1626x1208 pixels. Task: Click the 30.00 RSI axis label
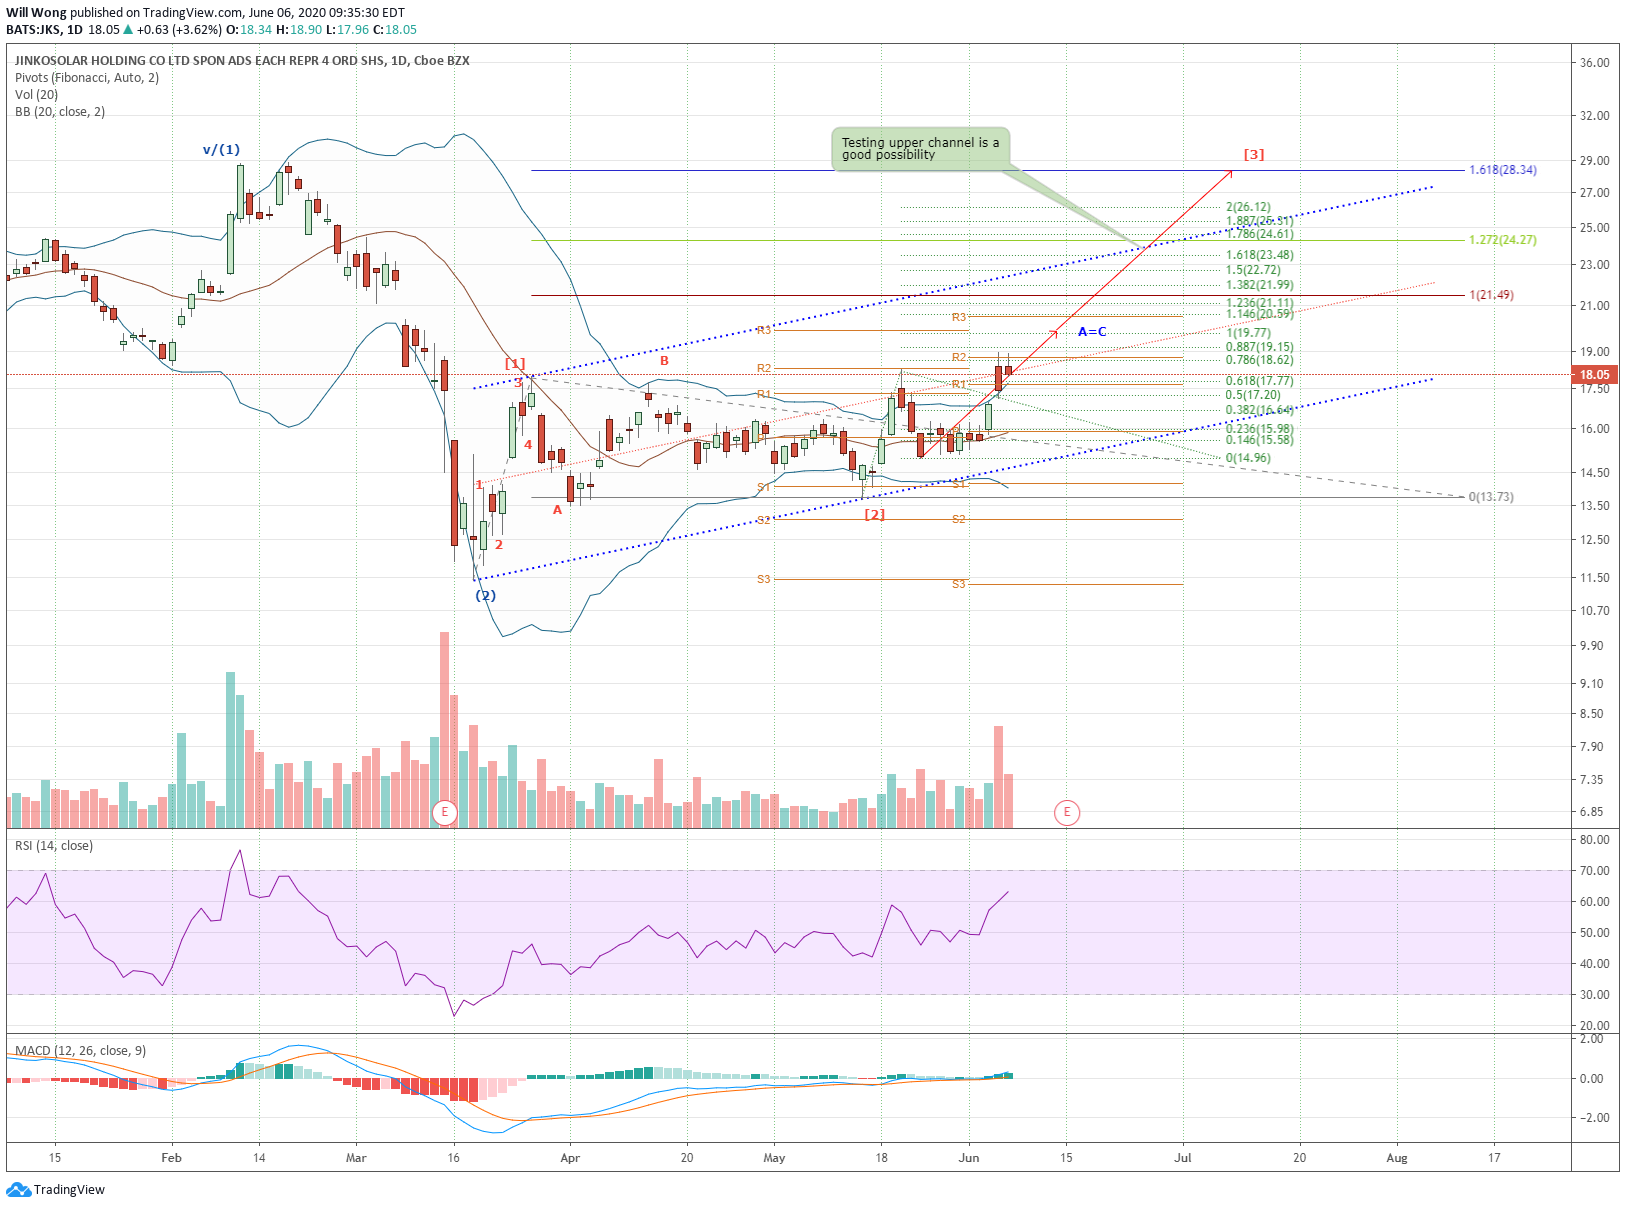point(1594,994)
